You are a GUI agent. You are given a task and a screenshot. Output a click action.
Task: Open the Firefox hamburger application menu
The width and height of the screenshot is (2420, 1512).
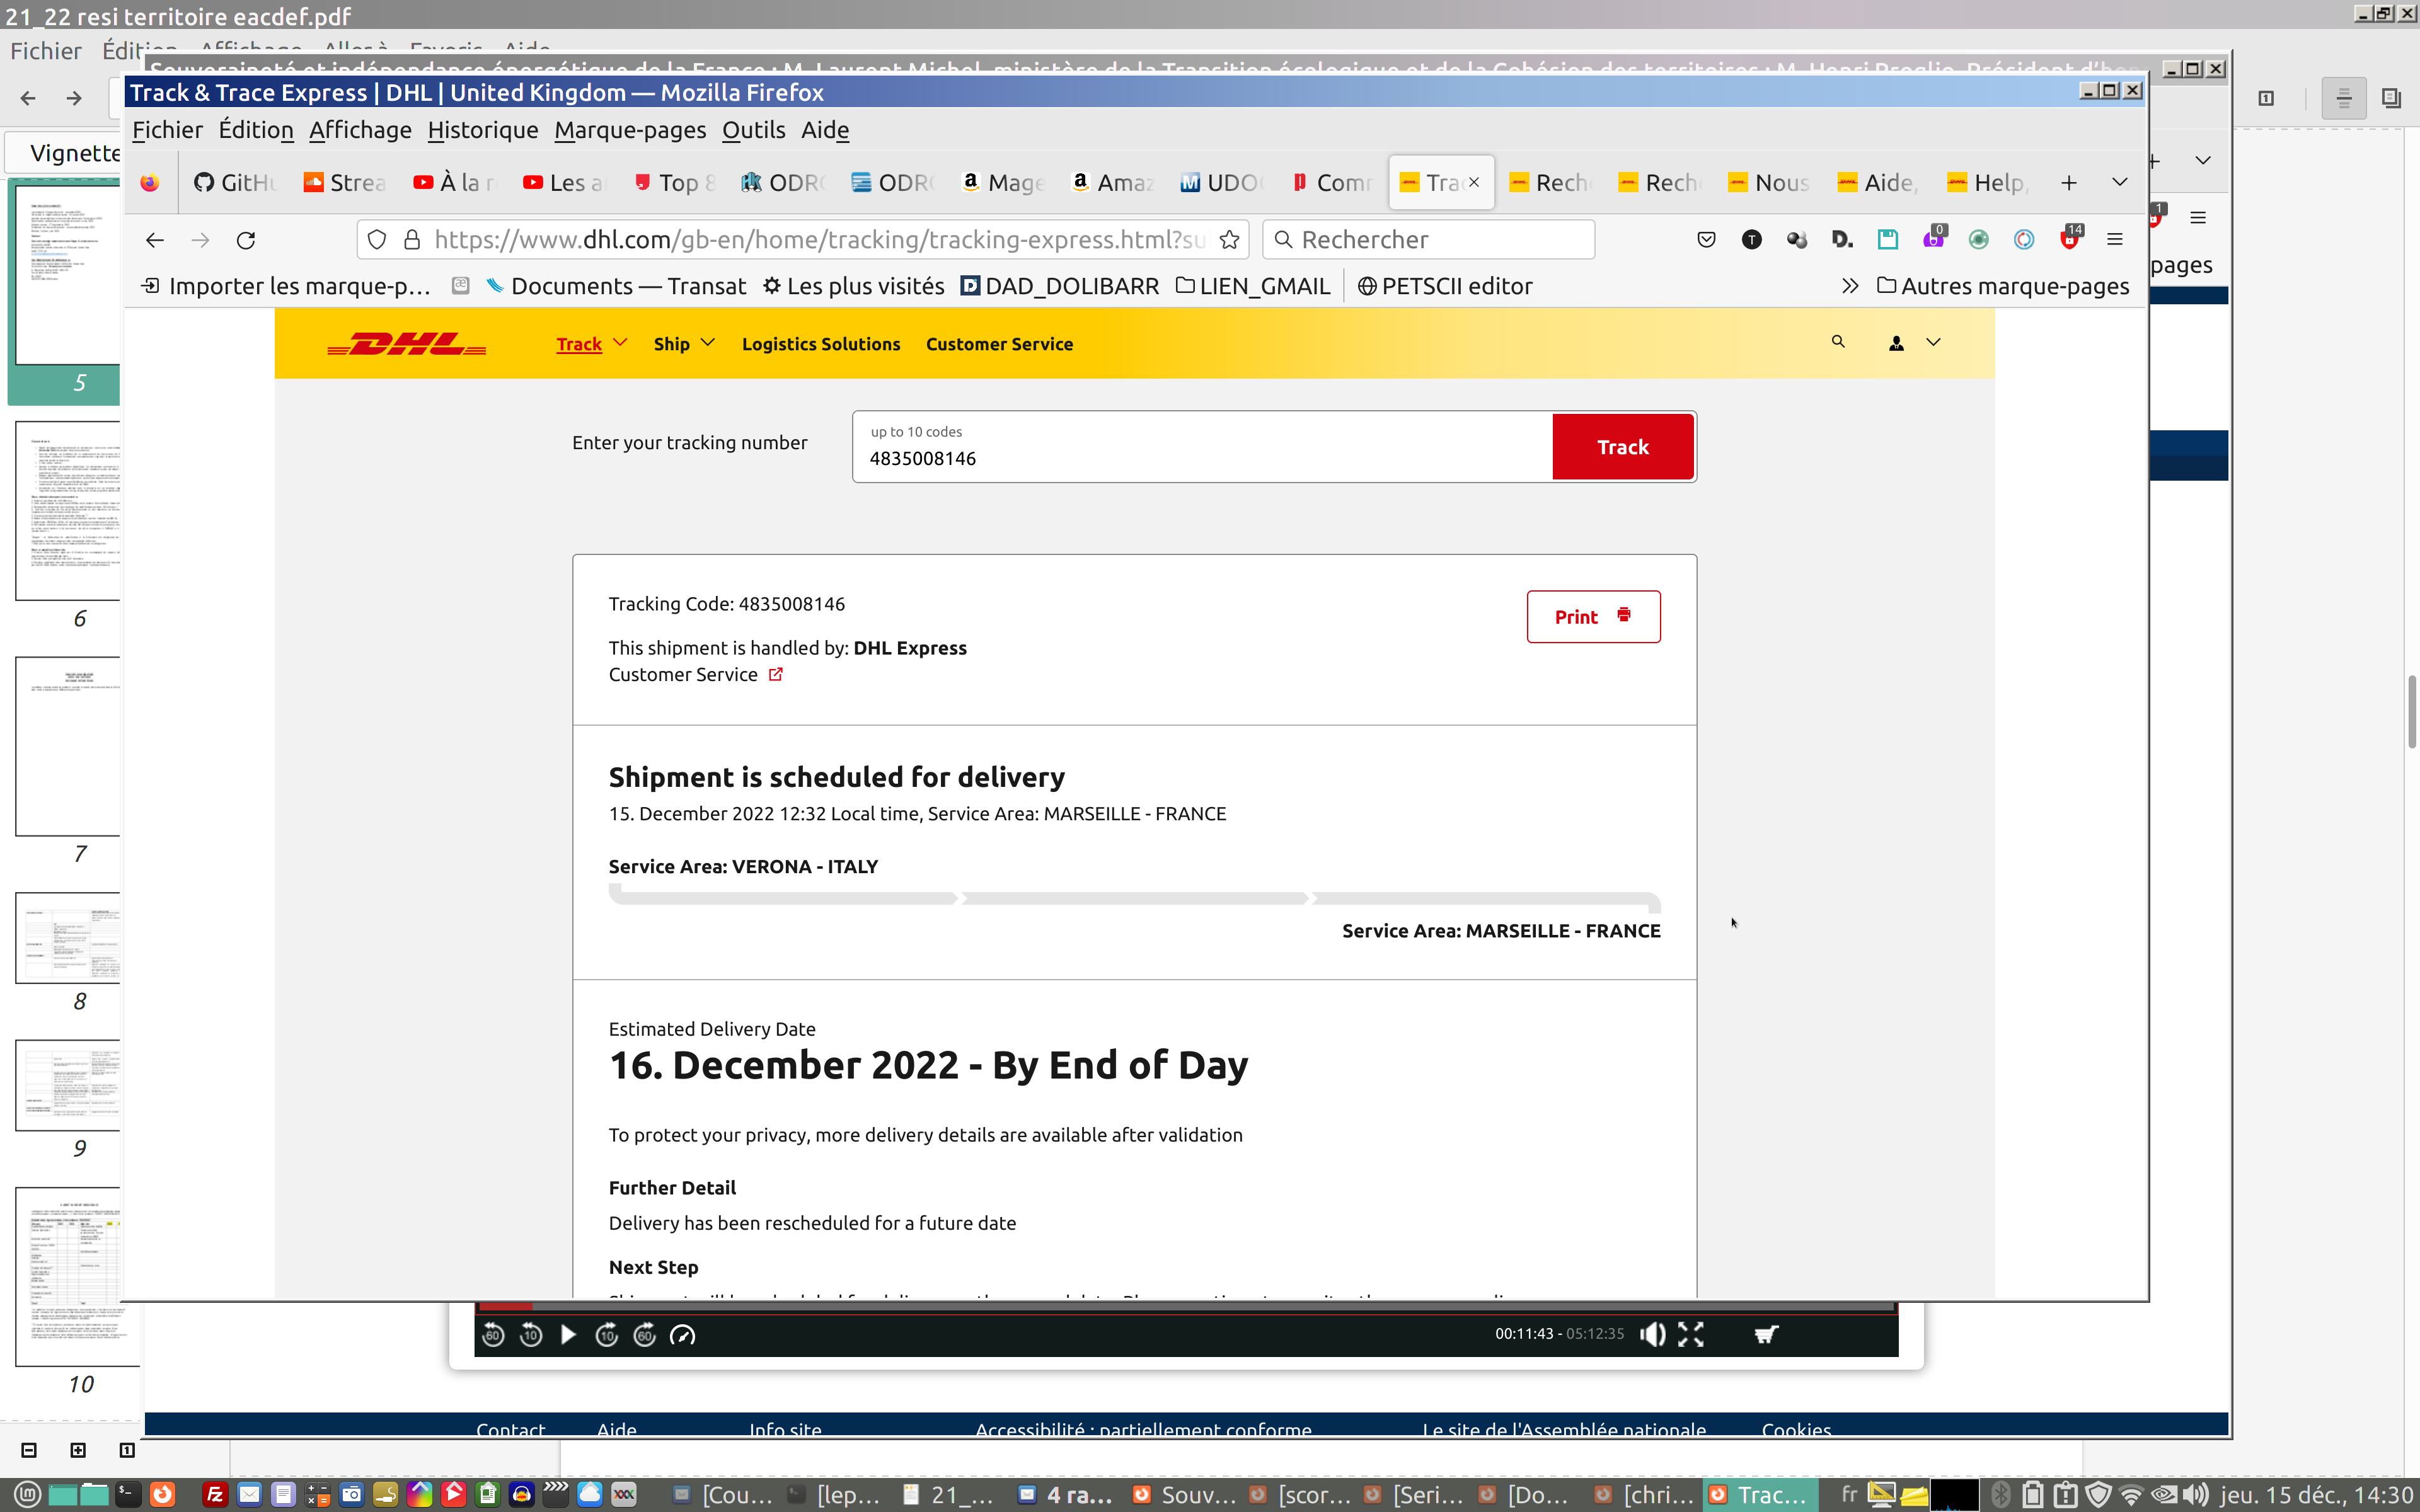click(x=2114, y=240)
